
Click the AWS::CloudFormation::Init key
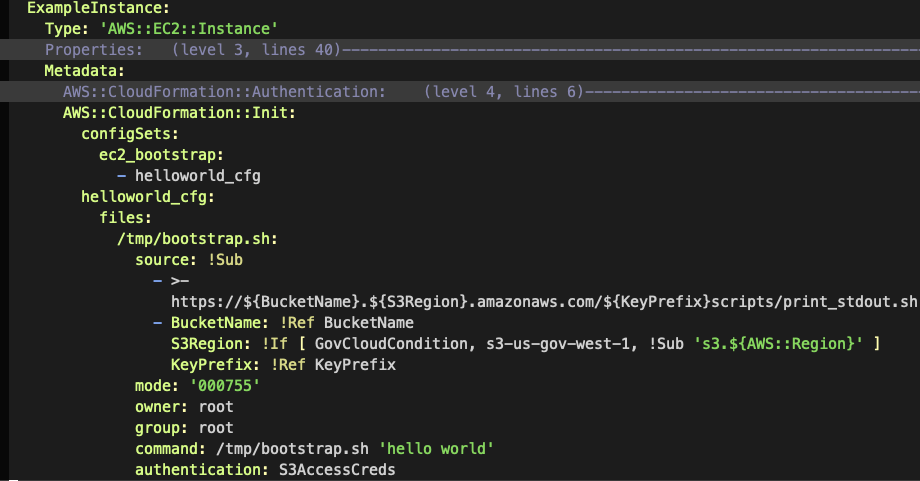coord(180,113)
